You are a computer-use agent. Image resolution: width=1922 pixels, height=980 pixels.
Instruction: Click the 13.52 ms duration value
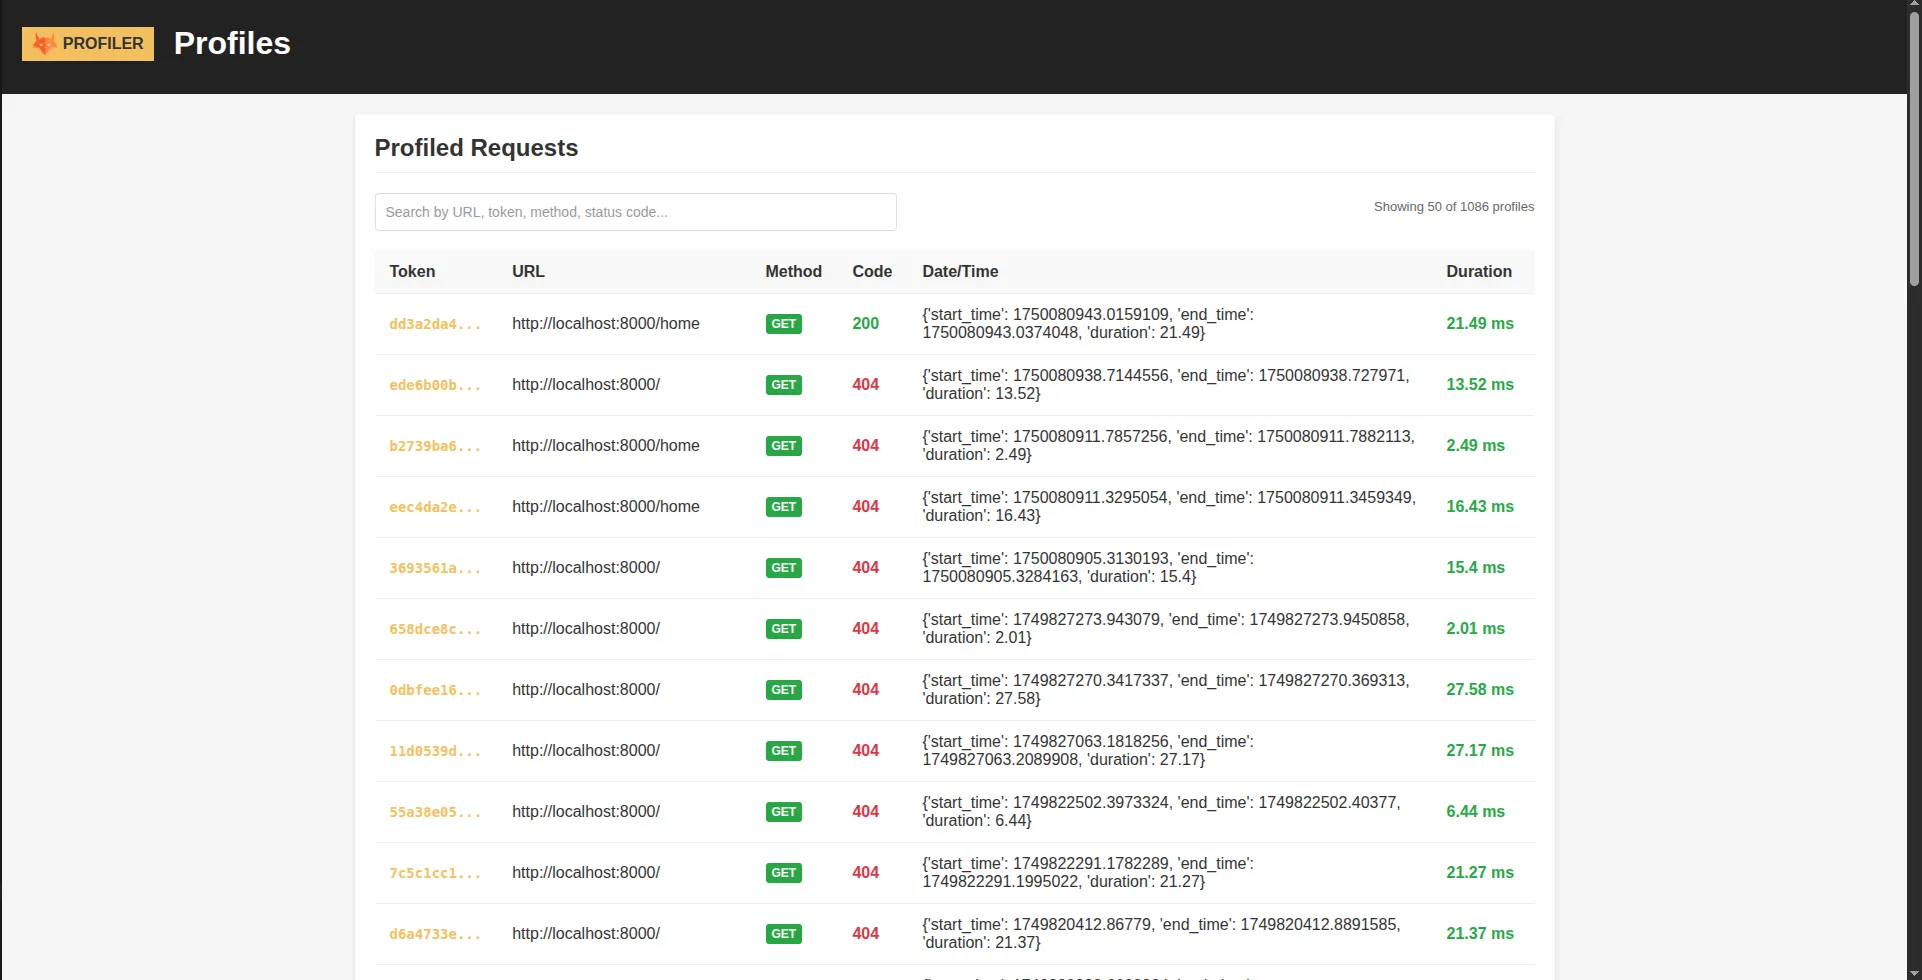coord(1480,384)
